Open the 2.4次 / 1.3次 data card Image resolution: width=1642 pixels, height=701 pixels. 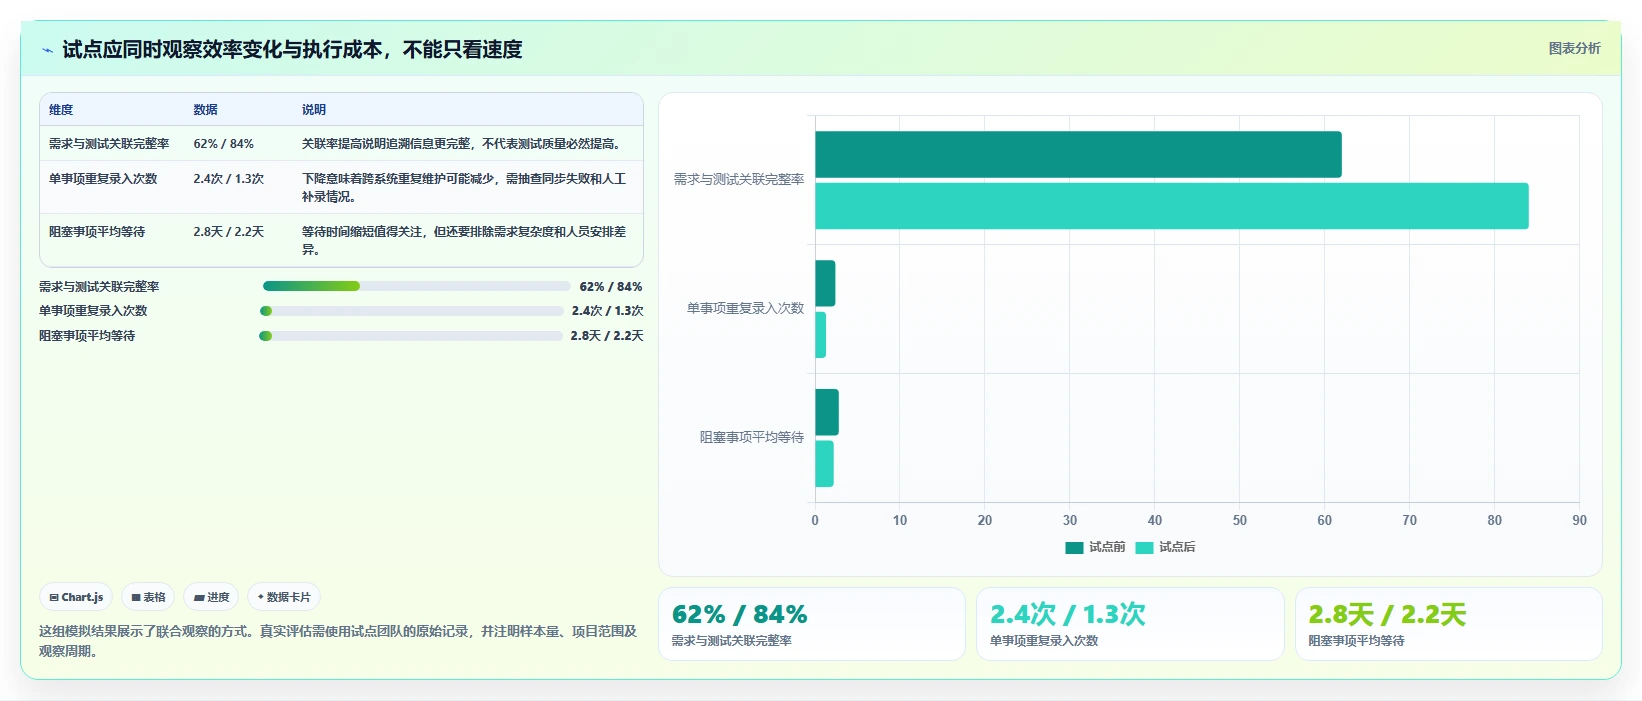(1130, 624)
